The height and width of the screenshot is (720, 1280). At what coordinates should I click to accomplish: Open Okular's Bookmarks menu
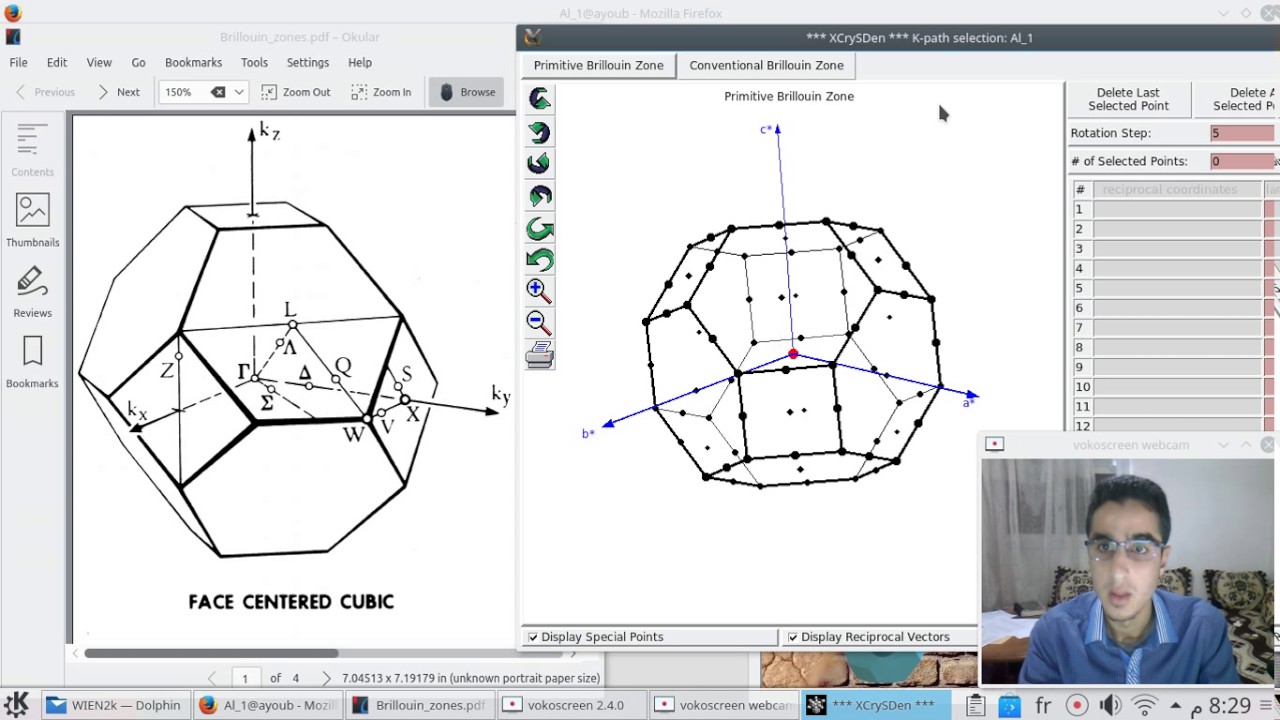(x=193, y=62)
